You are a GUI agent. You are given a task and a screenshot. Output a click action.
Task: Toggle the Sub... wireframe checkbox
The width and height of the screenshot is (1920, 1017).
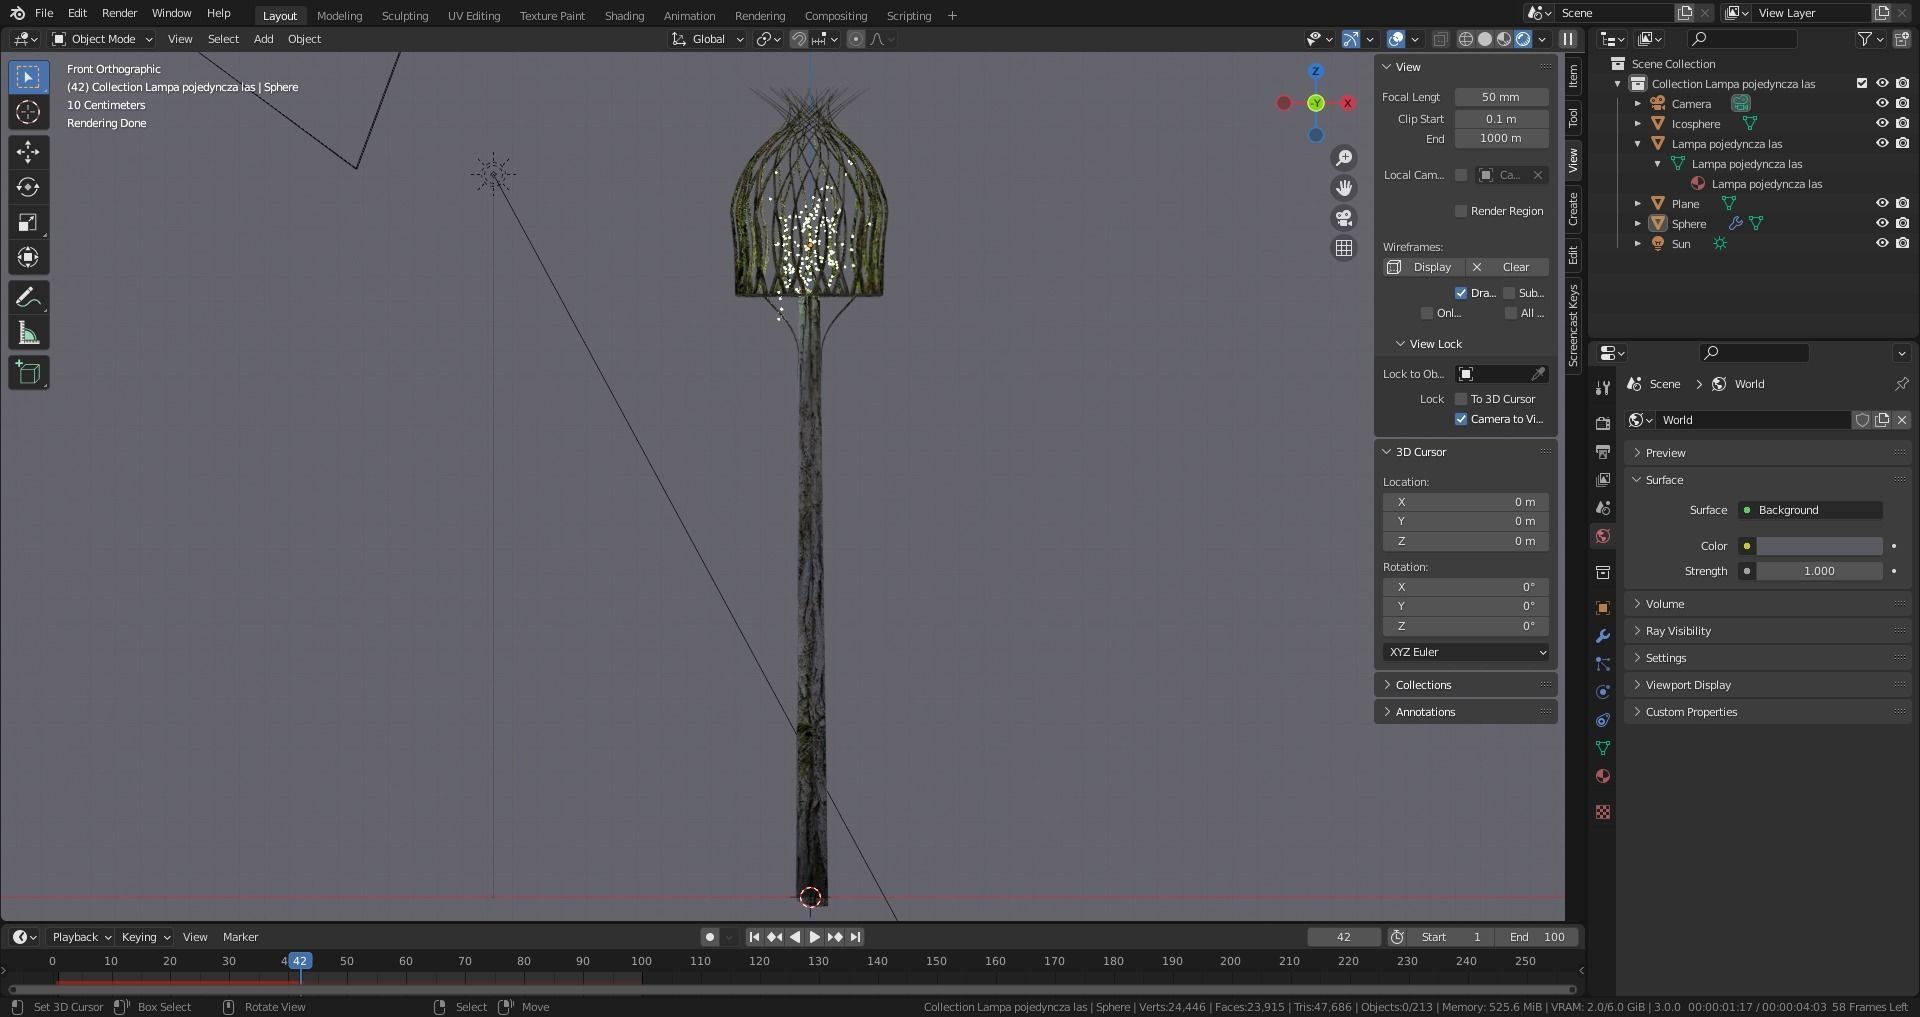pos(1509,293)
